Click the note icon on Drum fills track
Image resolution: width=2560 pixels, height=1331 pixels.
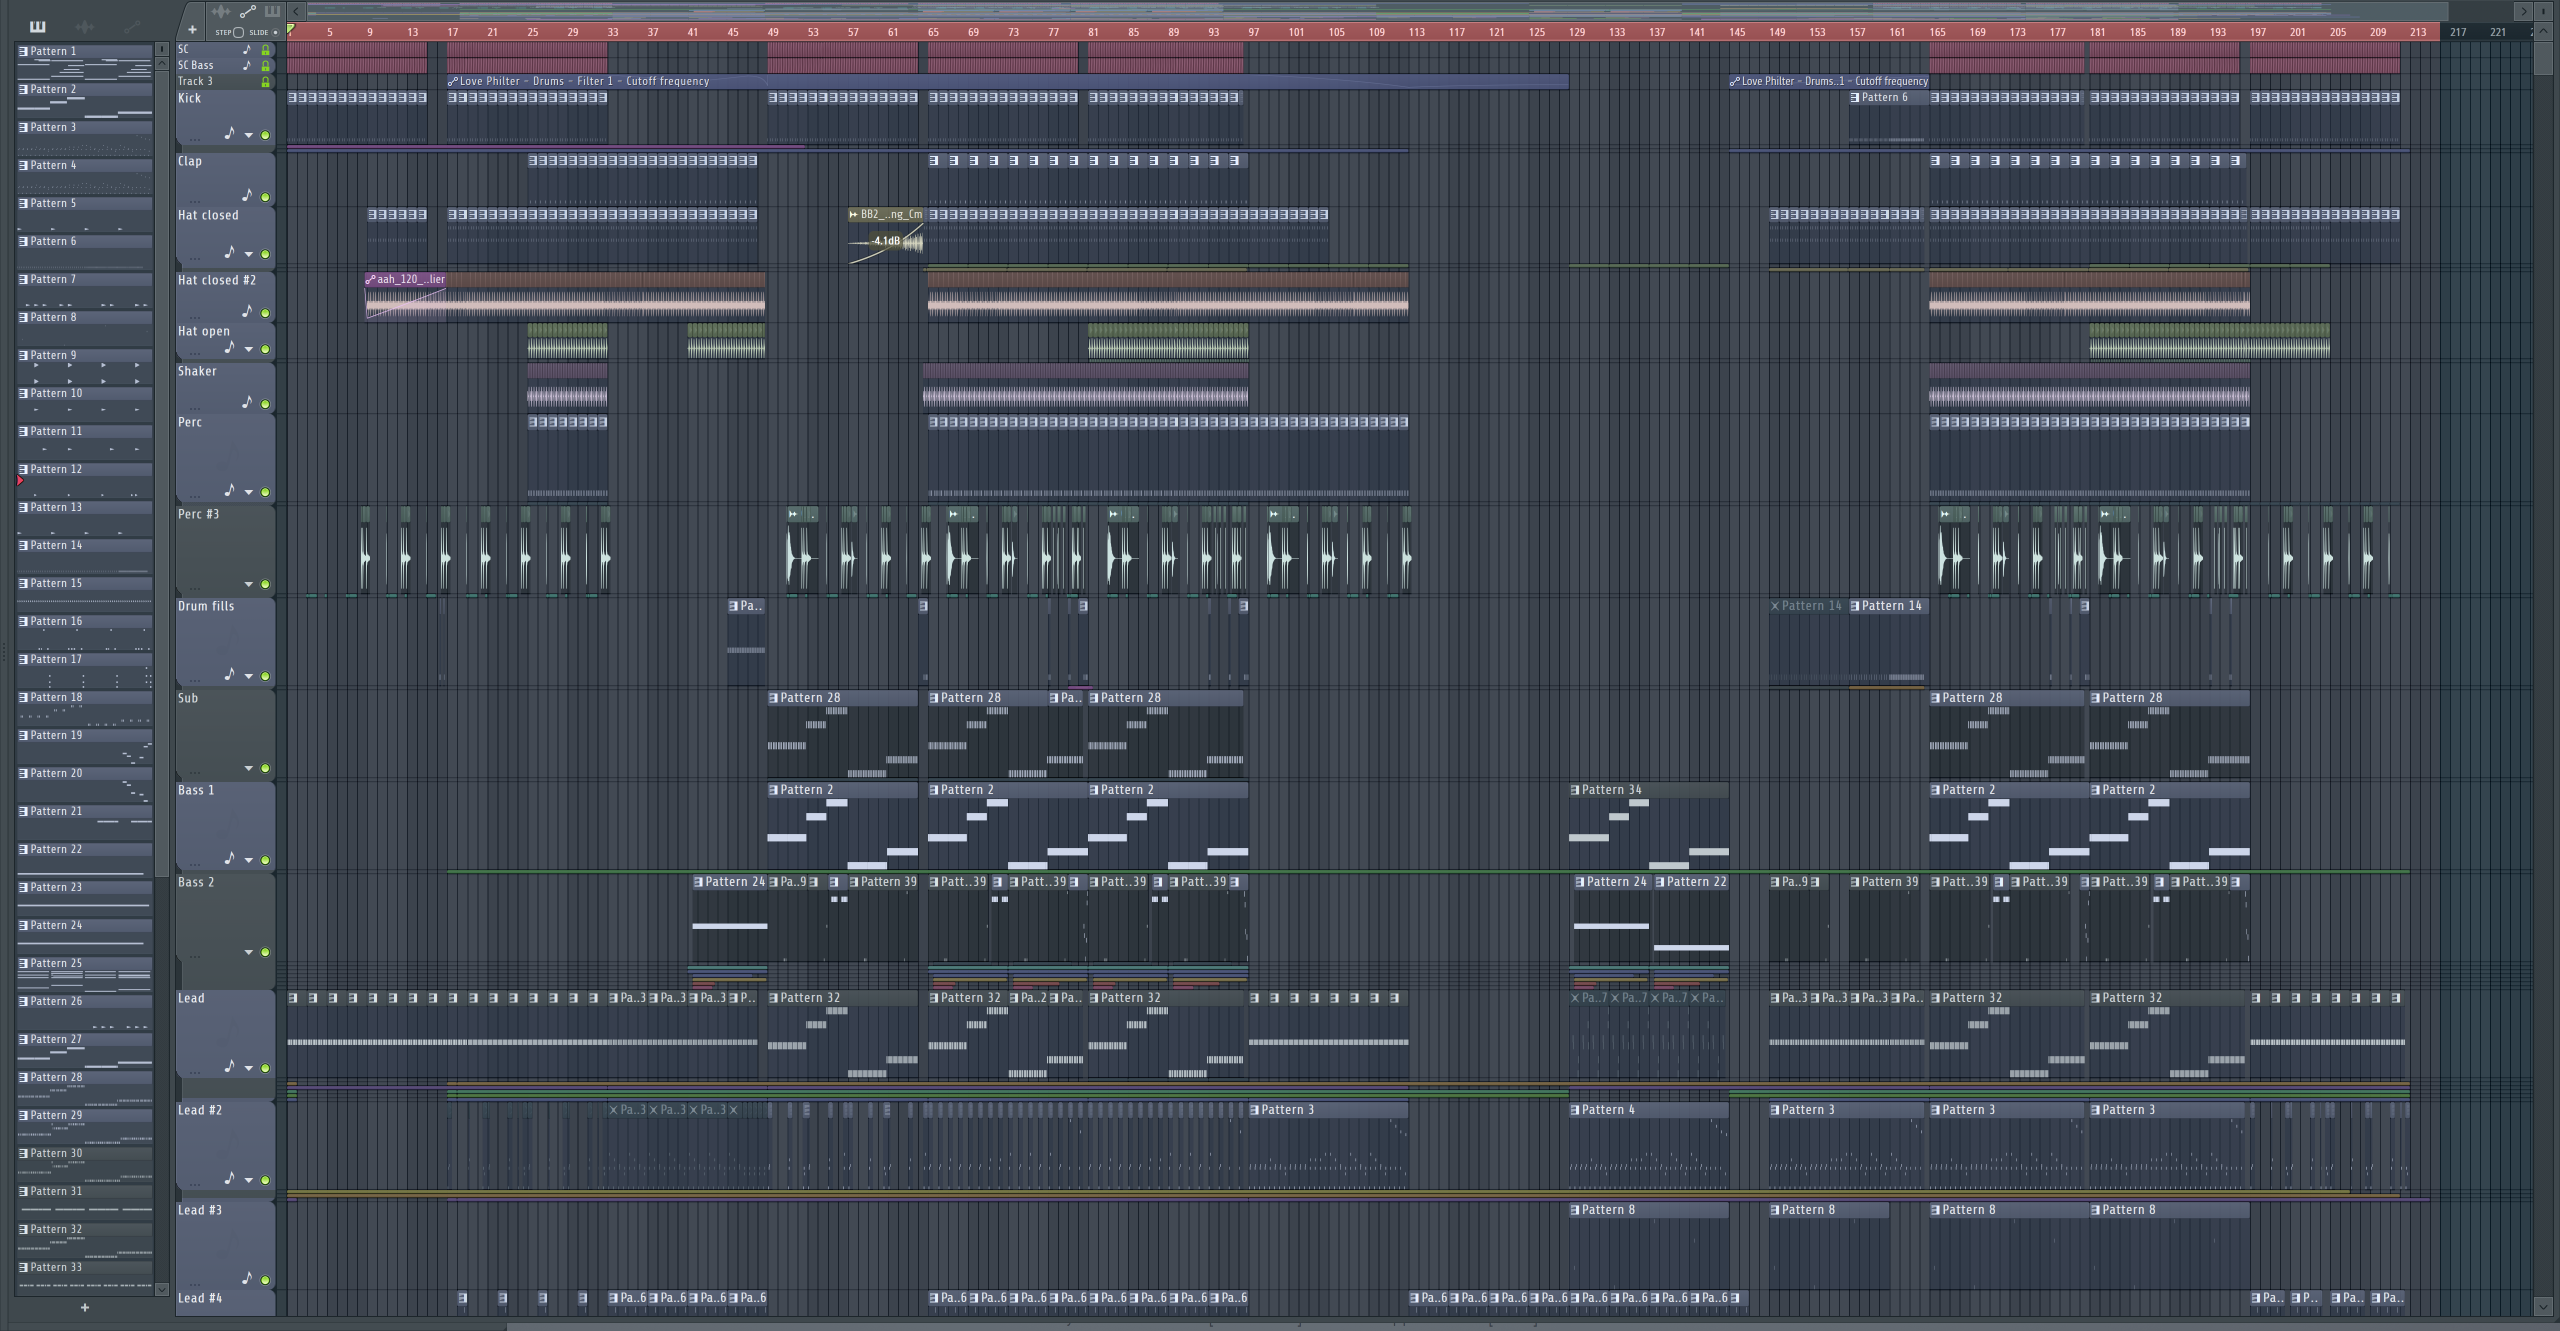coord(229,674)
